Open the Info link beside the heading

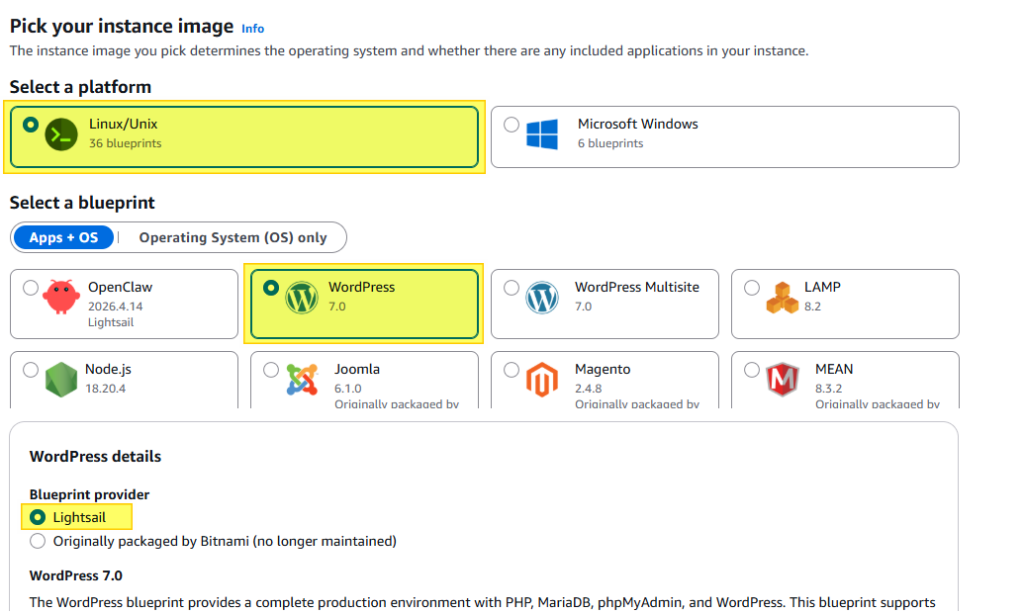(253, 29)
